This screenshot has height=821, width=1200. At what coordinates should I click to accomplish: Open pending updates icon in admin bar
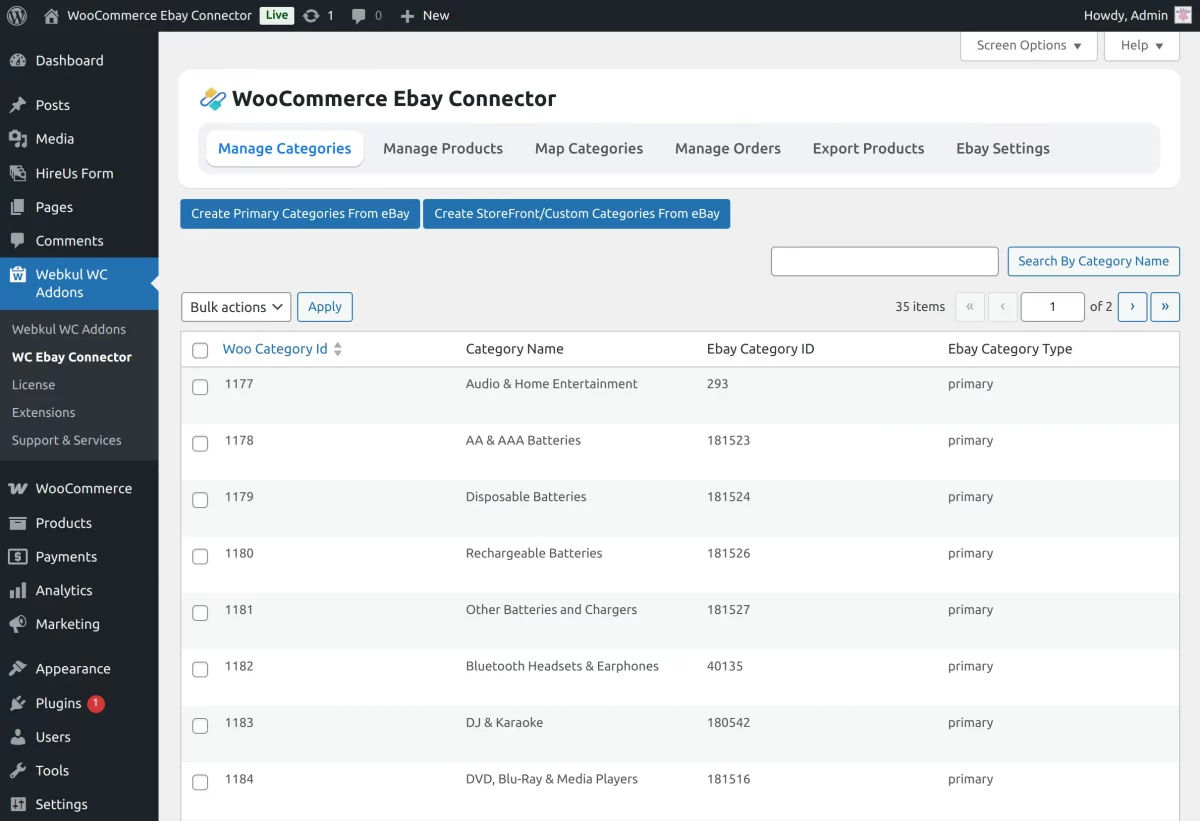[x=311, y=15]
